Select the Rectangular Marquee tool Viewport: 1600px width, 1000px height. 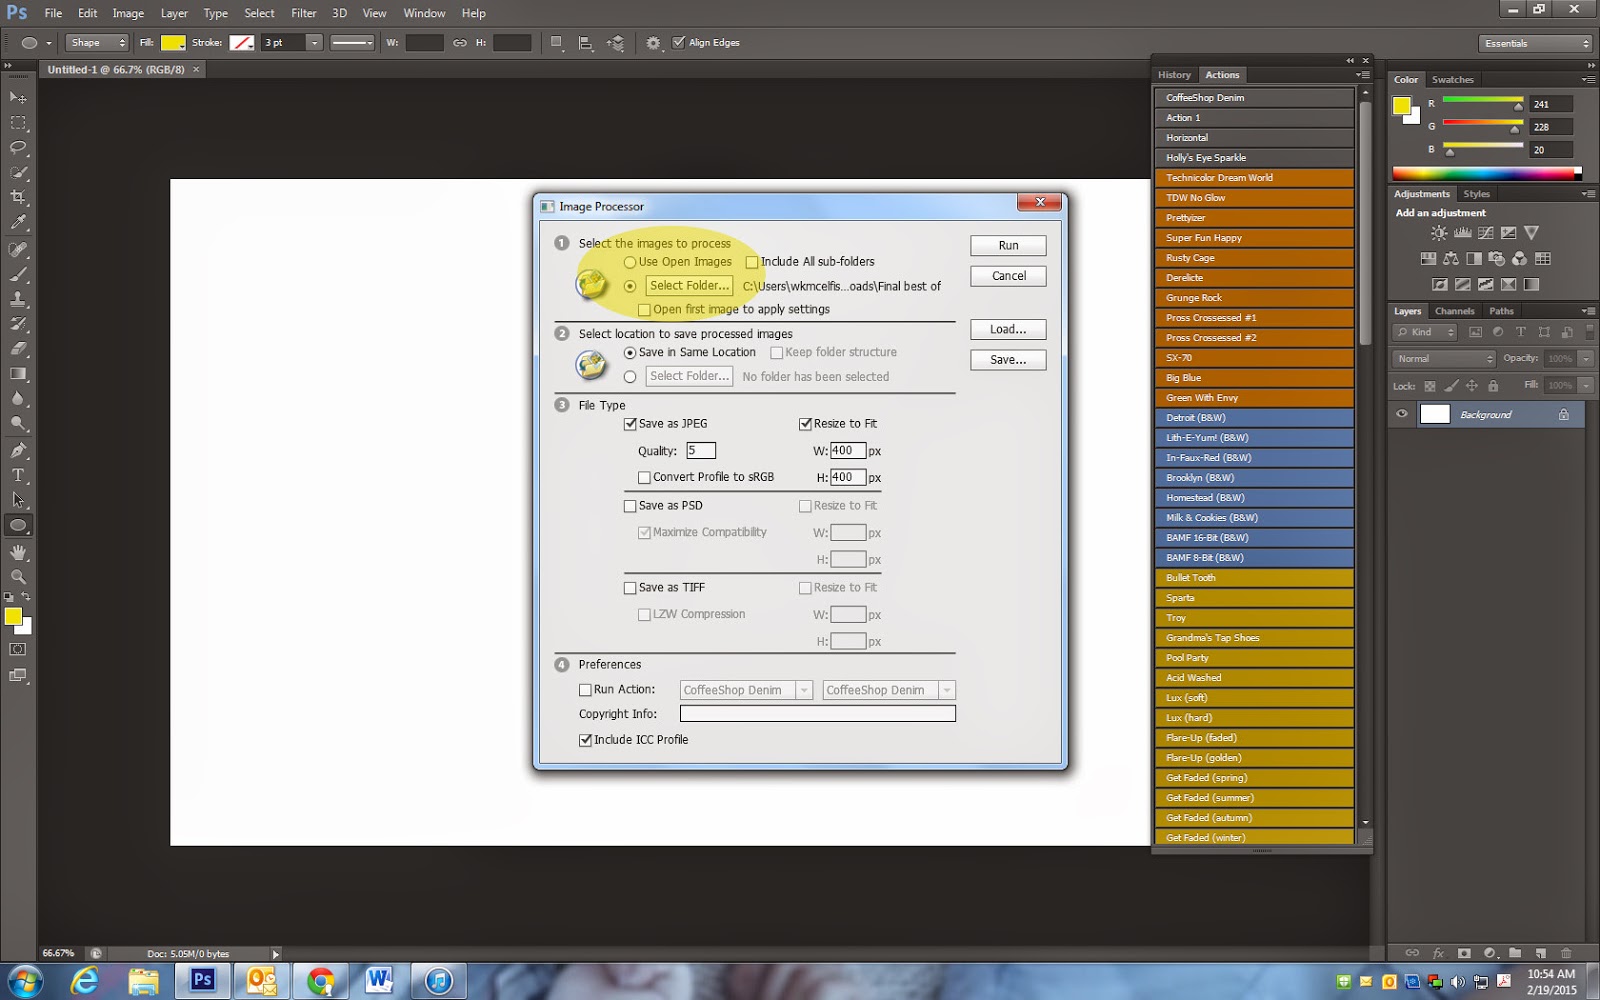[x=18, y=122]
